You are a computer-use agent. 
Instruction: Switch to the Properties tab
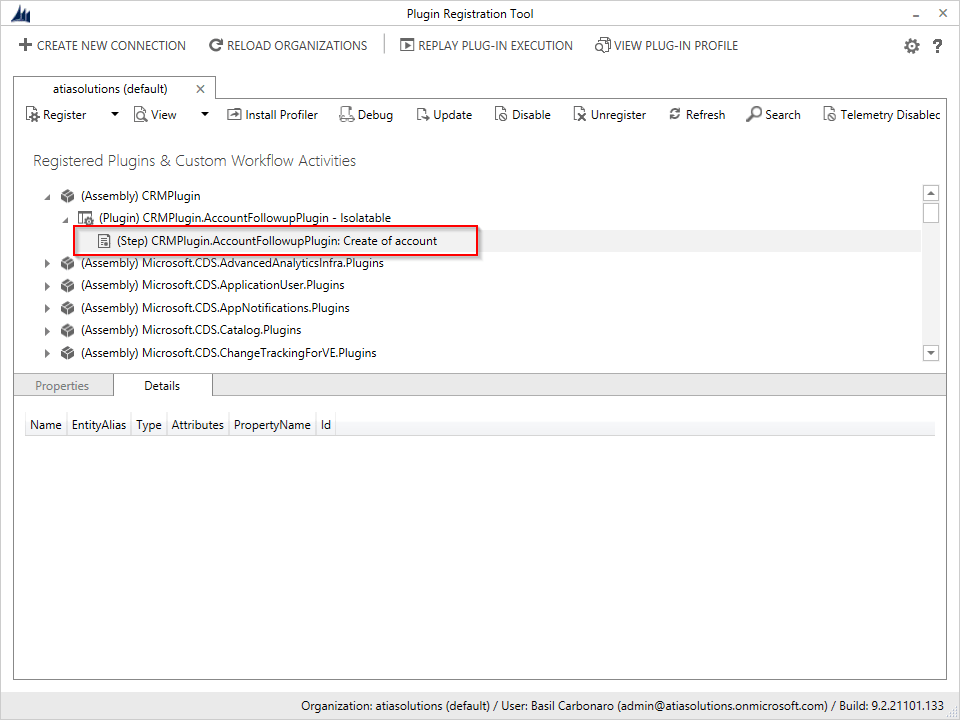click(62, 386)
